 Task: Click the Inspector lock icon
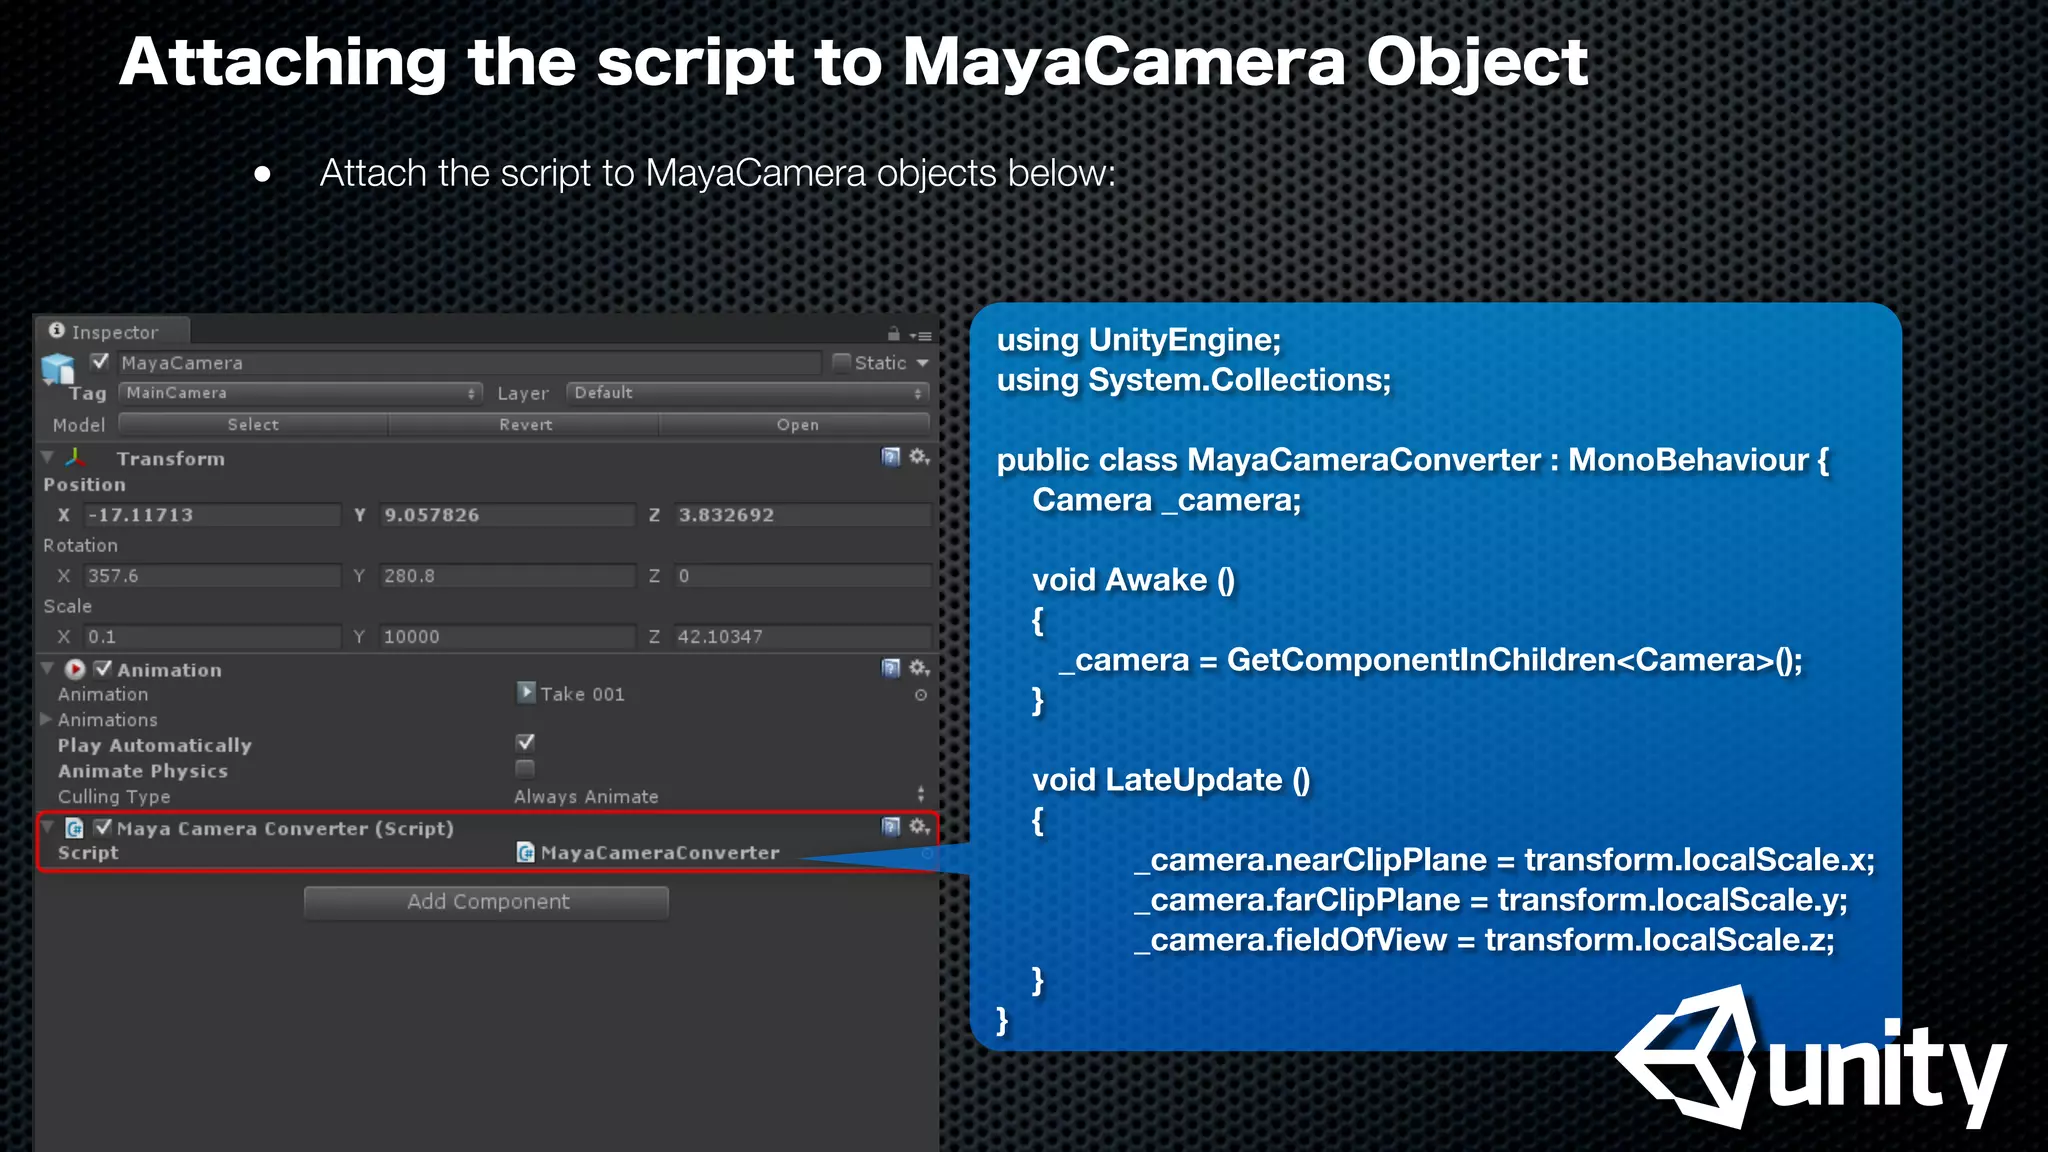click(x=894, y=334)
